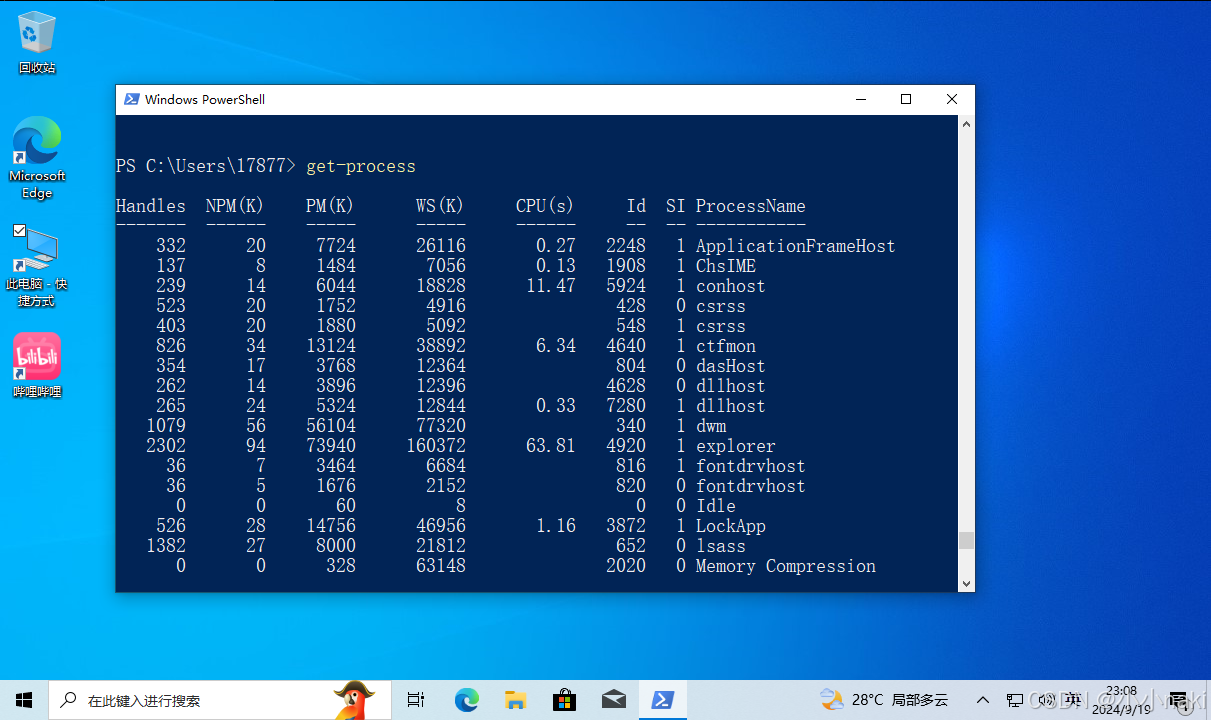Expand the hidden system tray icons
Screen dimensions: 1211x720
coord(984,700)
